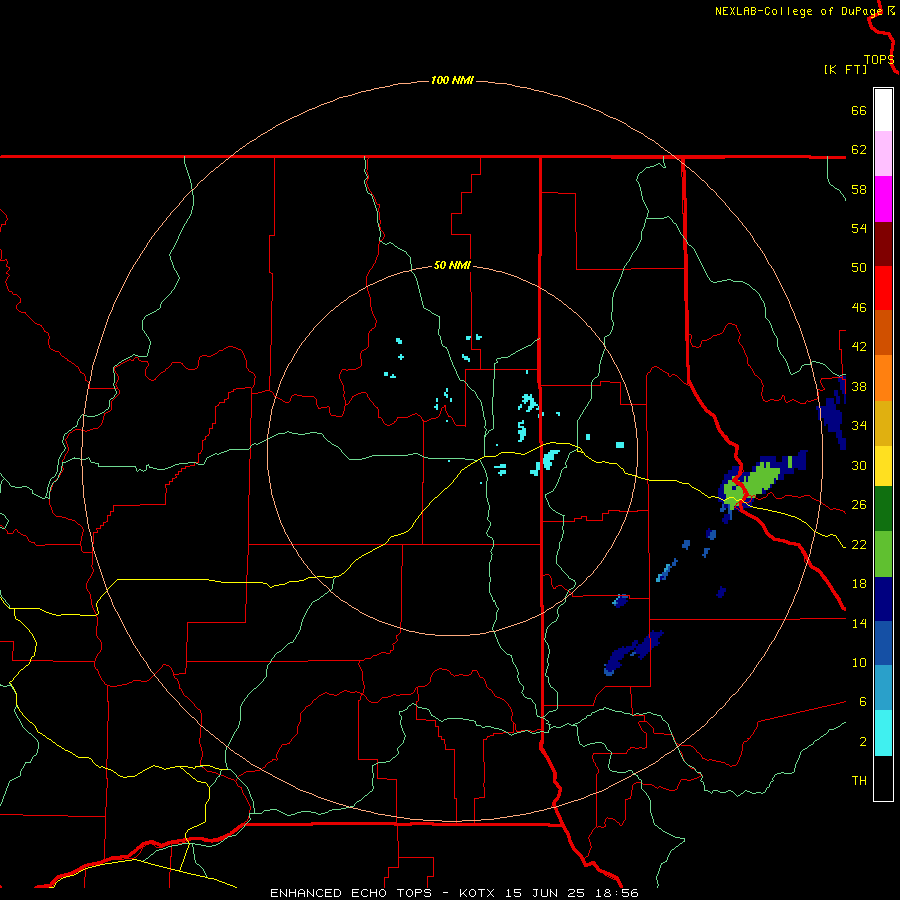Click the light pink legend swatch
Viewport: 900px width, 900px height.
pos(883,153)
